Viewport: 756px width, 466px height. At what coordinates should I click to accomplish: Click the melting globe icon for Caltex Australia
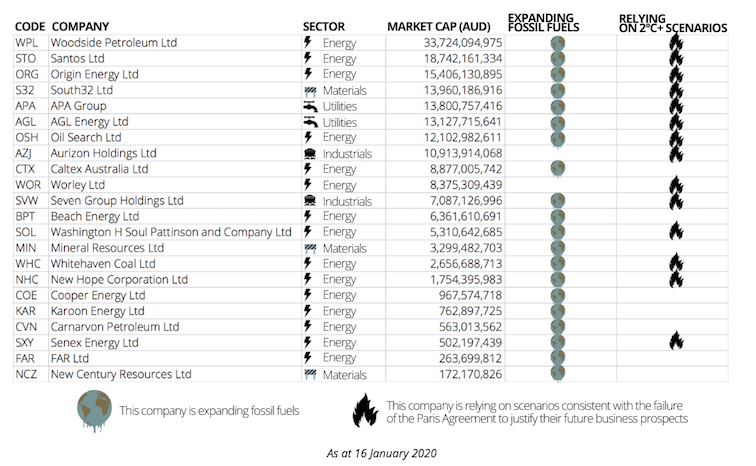559,169
